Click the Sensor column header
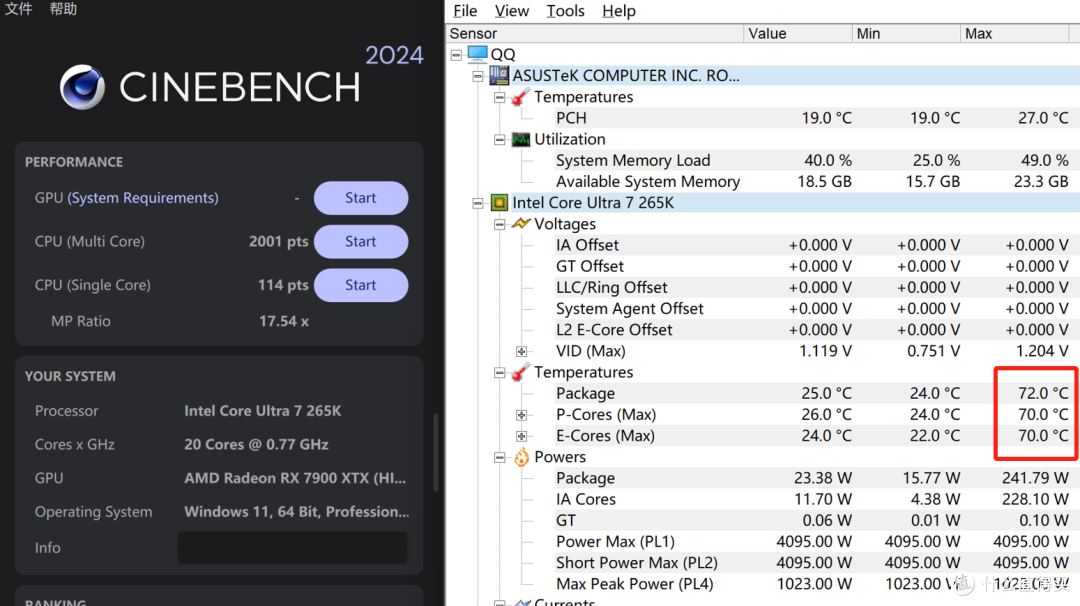The height and width of the screenshot is (606, 1080). pos(595,33)
